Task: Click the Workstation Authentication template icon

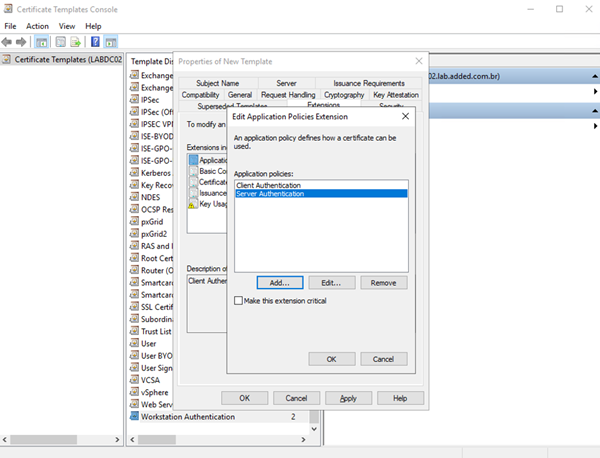Action: click(134, 416)
